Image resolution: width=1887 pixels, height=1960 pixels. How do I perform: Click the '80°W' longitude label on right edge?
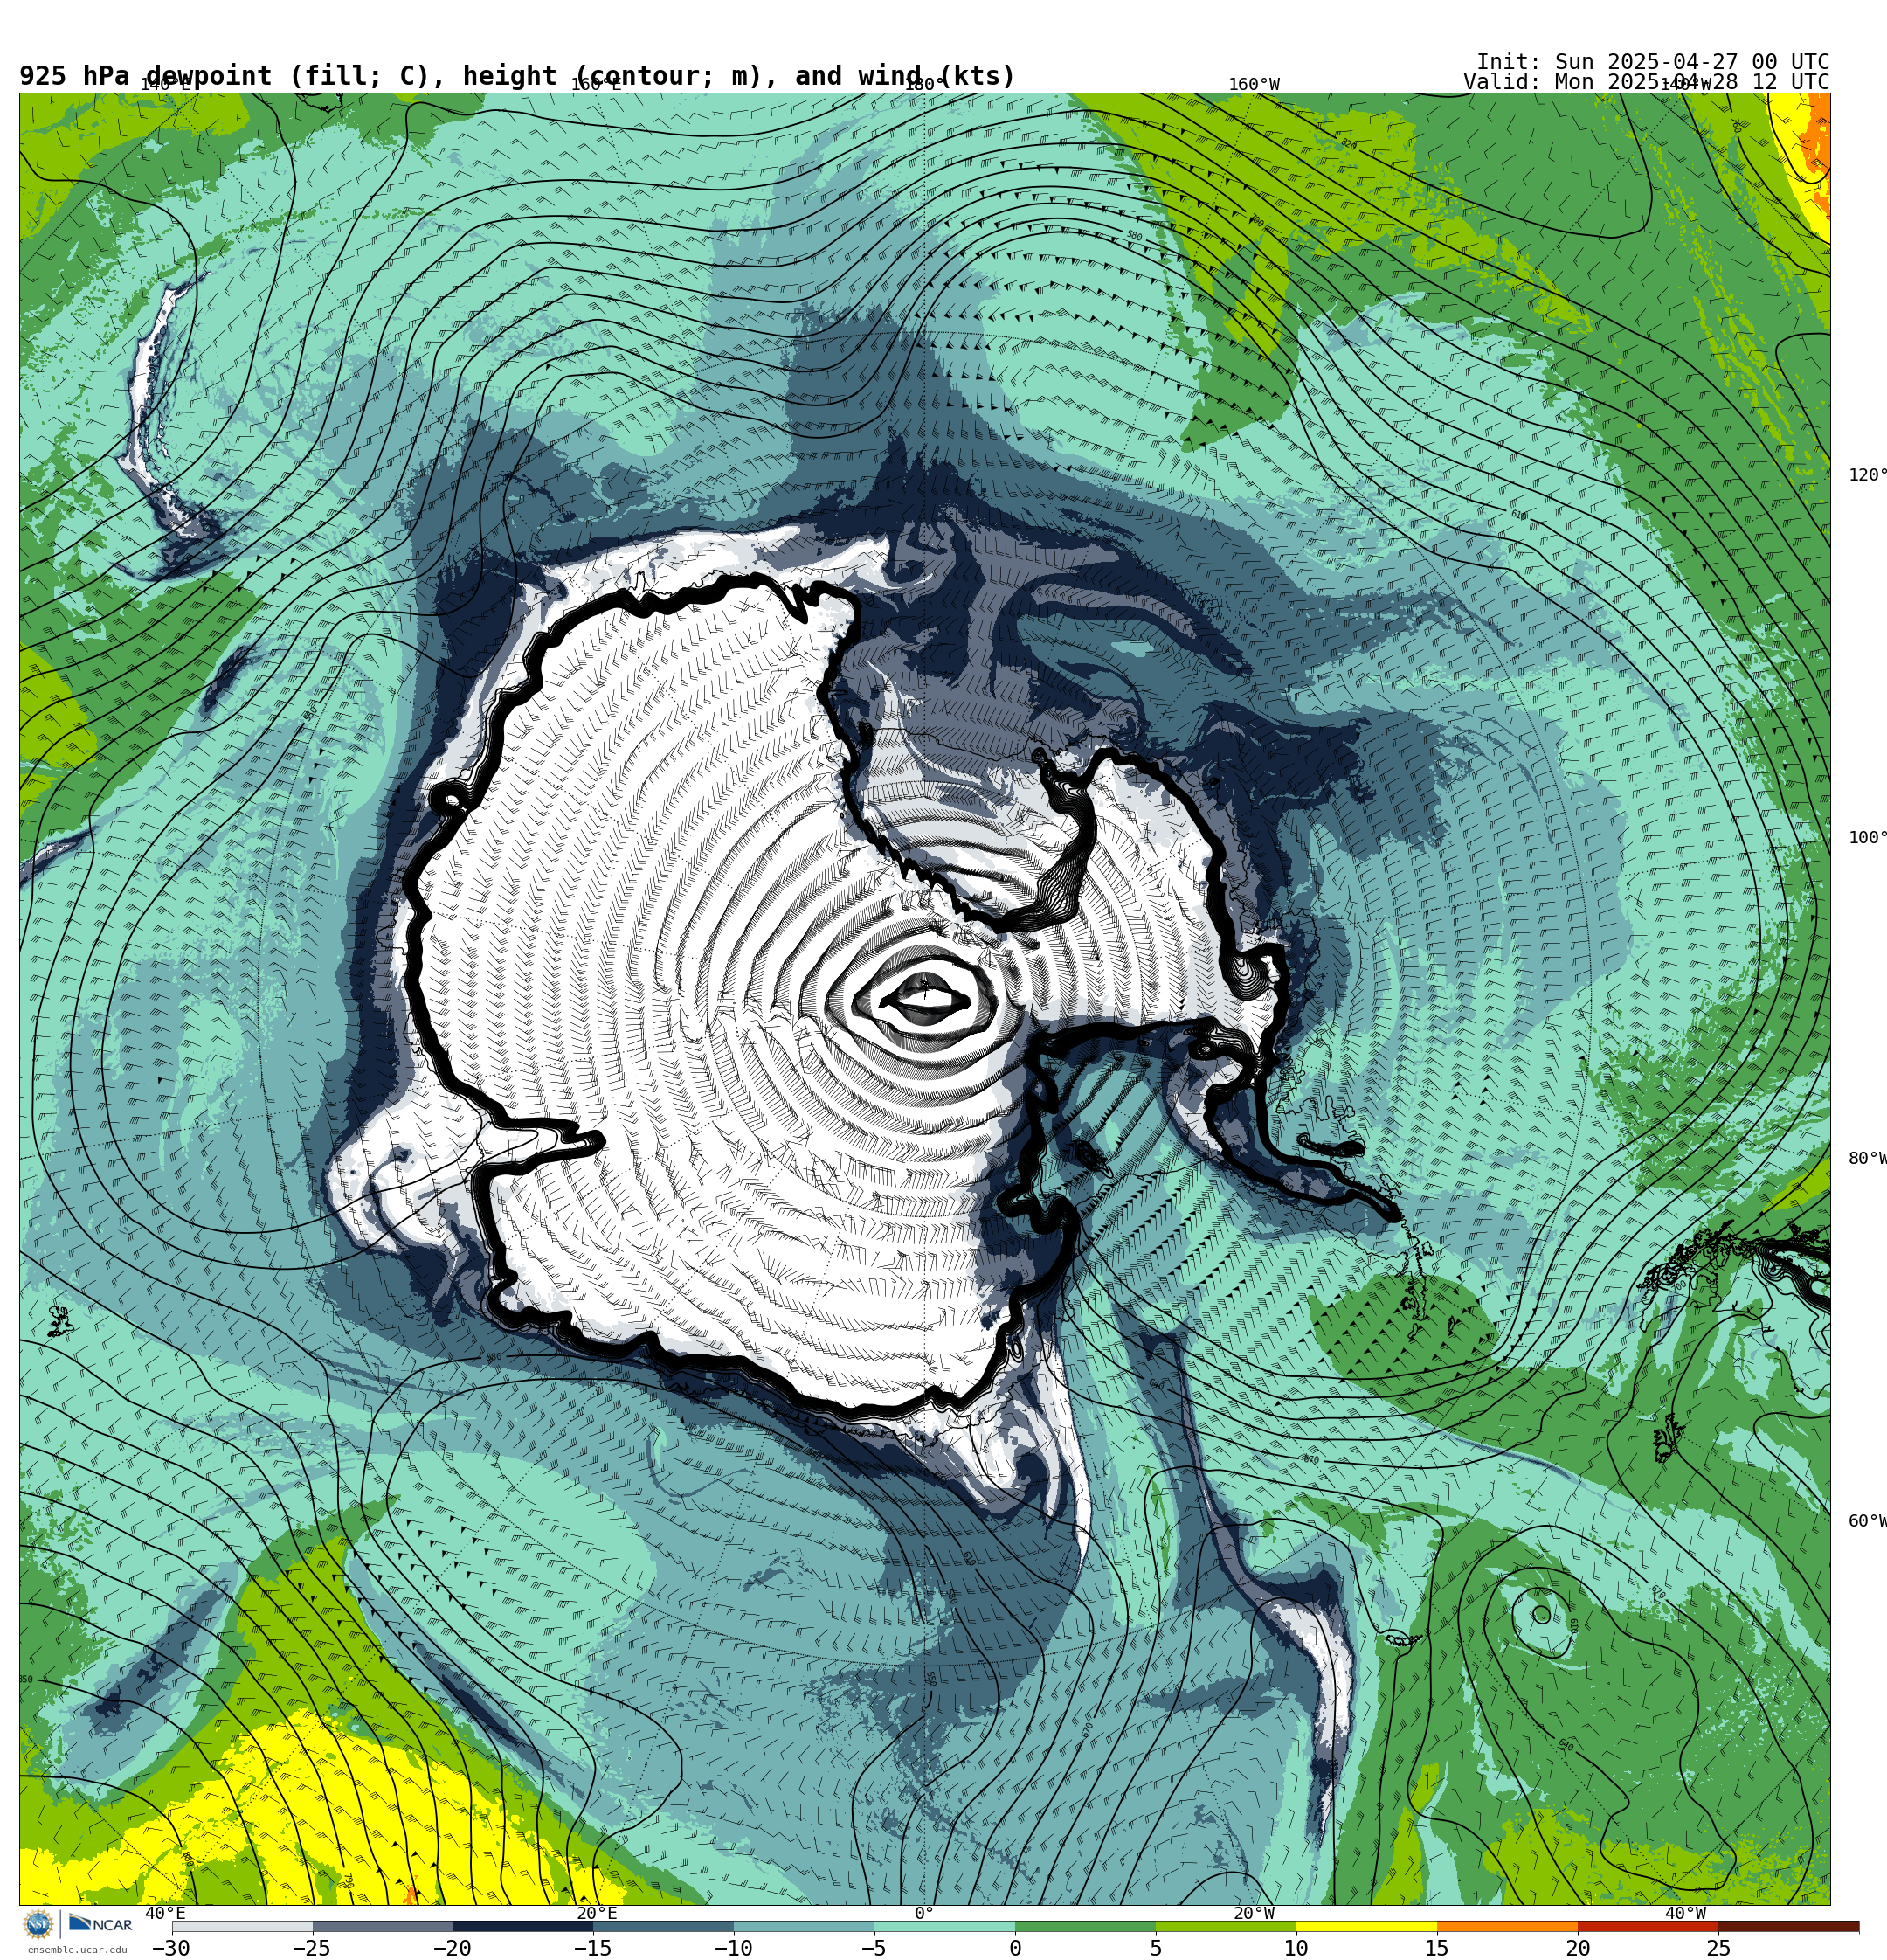(1867, 1159)
